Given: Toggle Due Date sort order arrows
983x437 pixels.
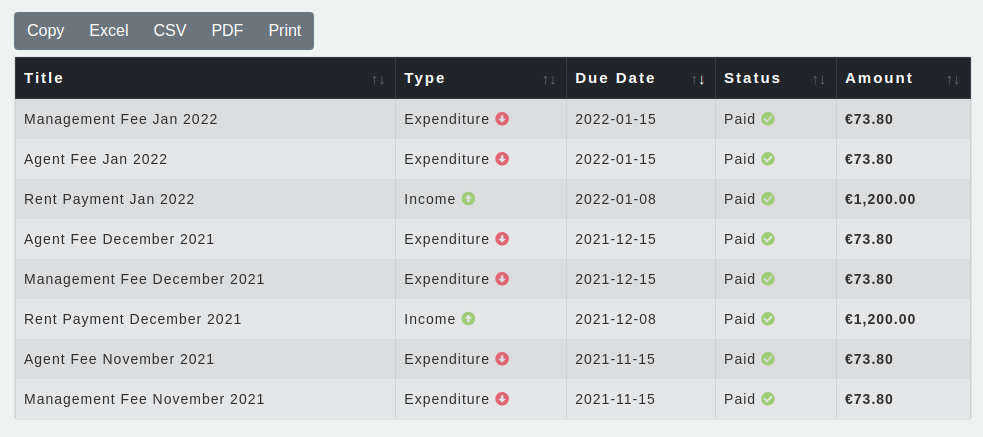Looking at the screenshot, I should (698, 79).
